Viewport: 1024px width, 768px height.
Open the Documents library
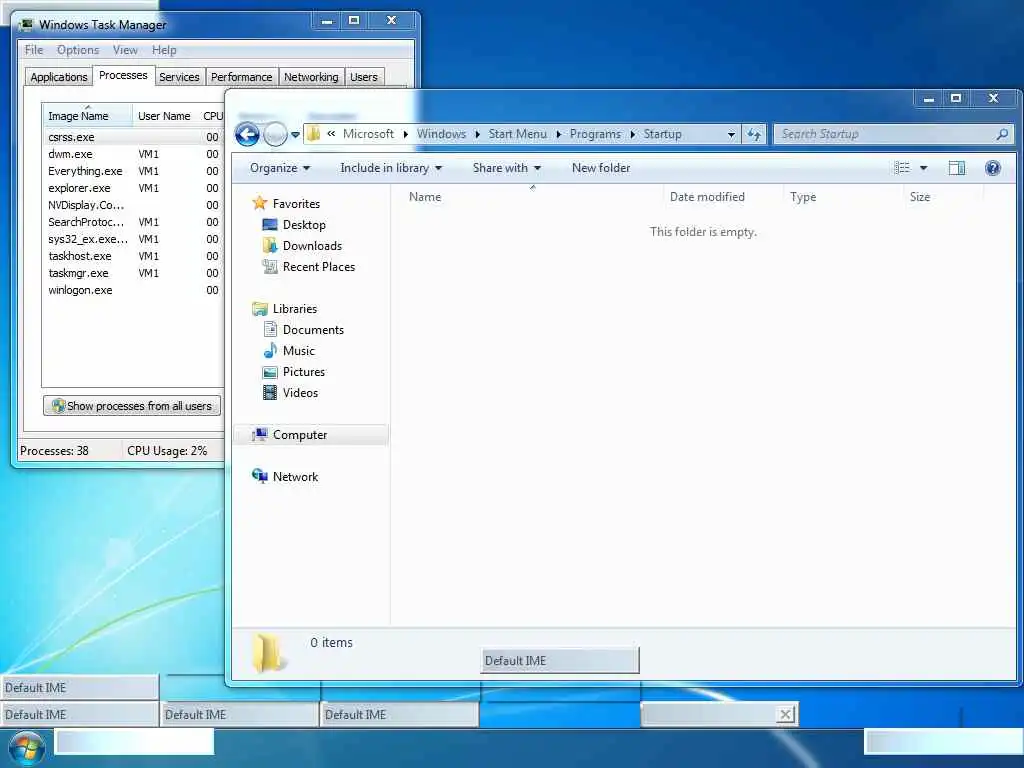[x=313, y=330]
